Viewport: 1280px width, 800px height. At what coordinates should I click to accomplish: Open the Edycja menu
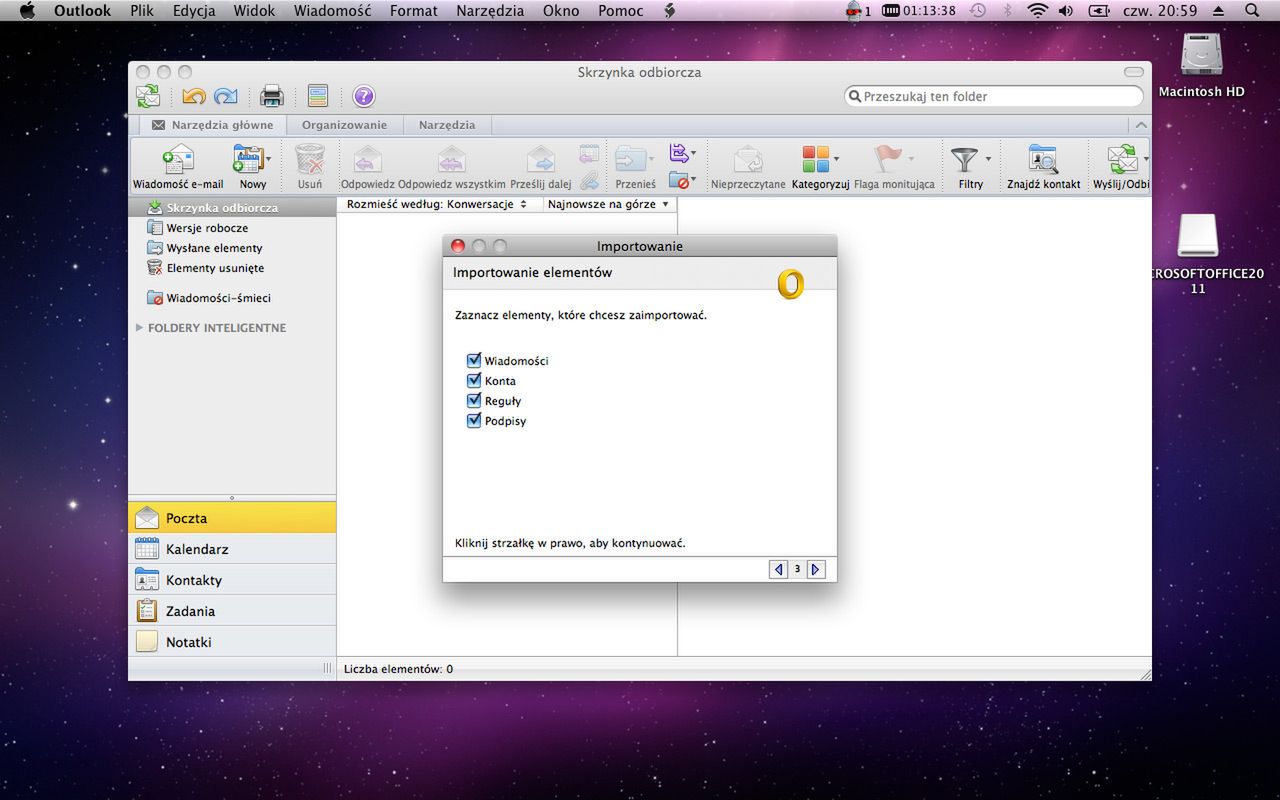tap(194, 11)
